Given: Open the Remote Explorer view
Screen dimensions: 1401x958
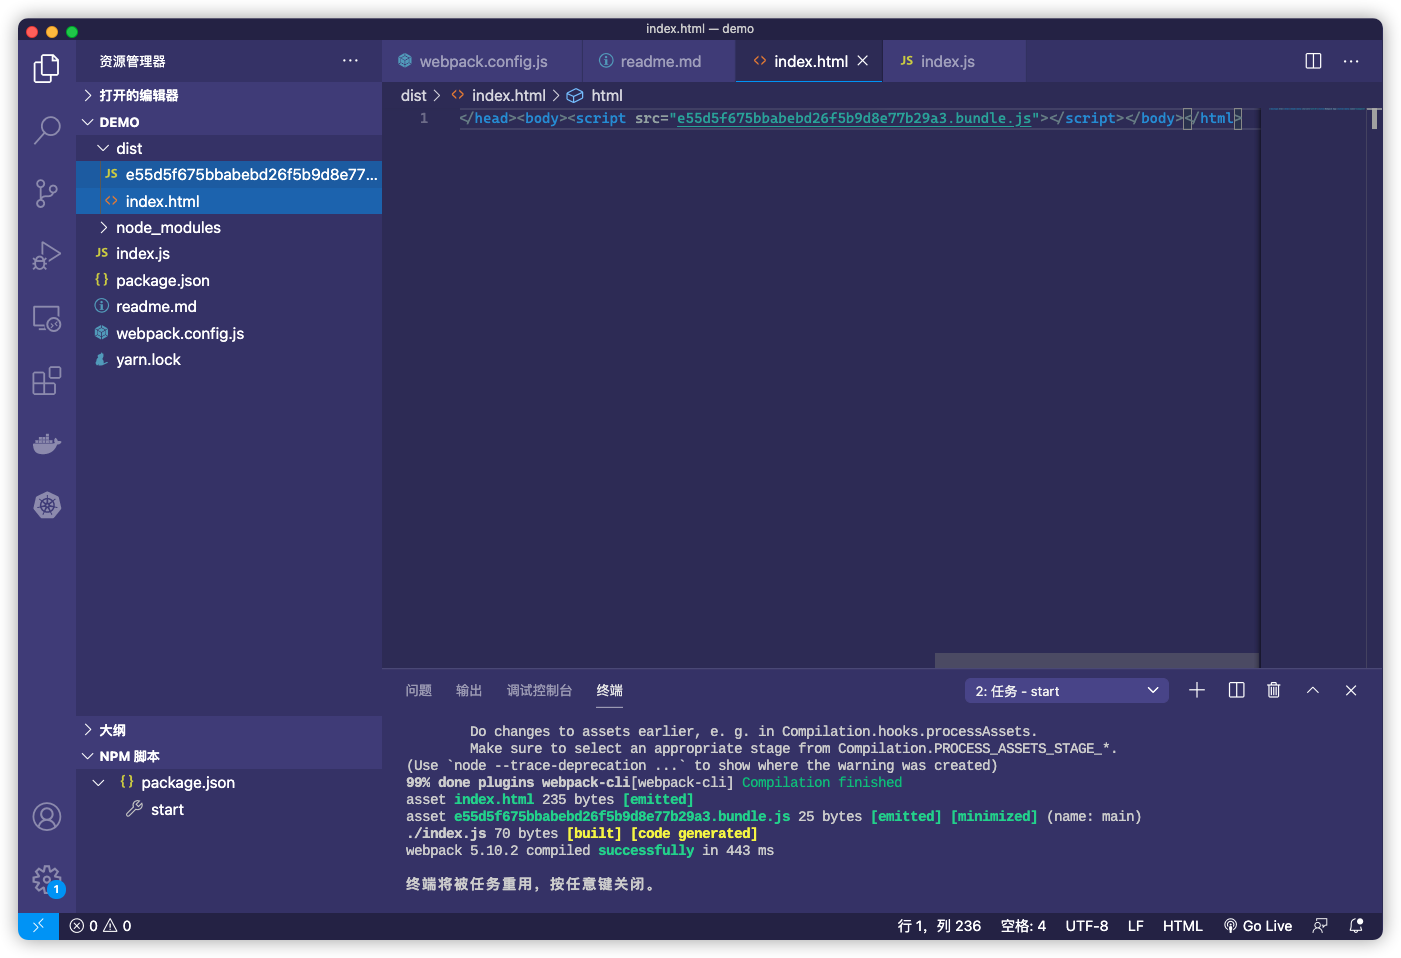Looking at the screenshot, I should pyautogui.click(x=47, y=319).
